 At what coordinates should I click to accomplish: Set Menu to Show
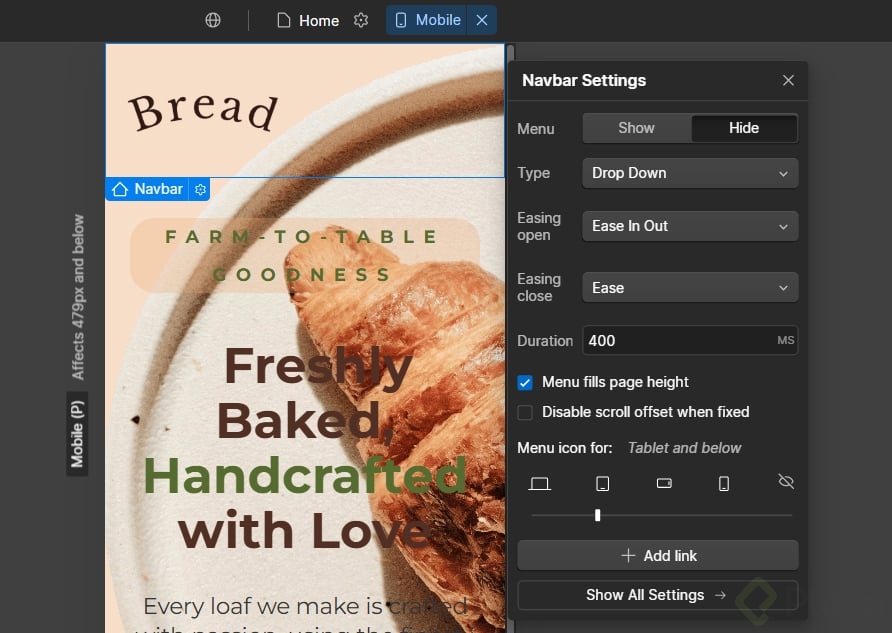637,128
